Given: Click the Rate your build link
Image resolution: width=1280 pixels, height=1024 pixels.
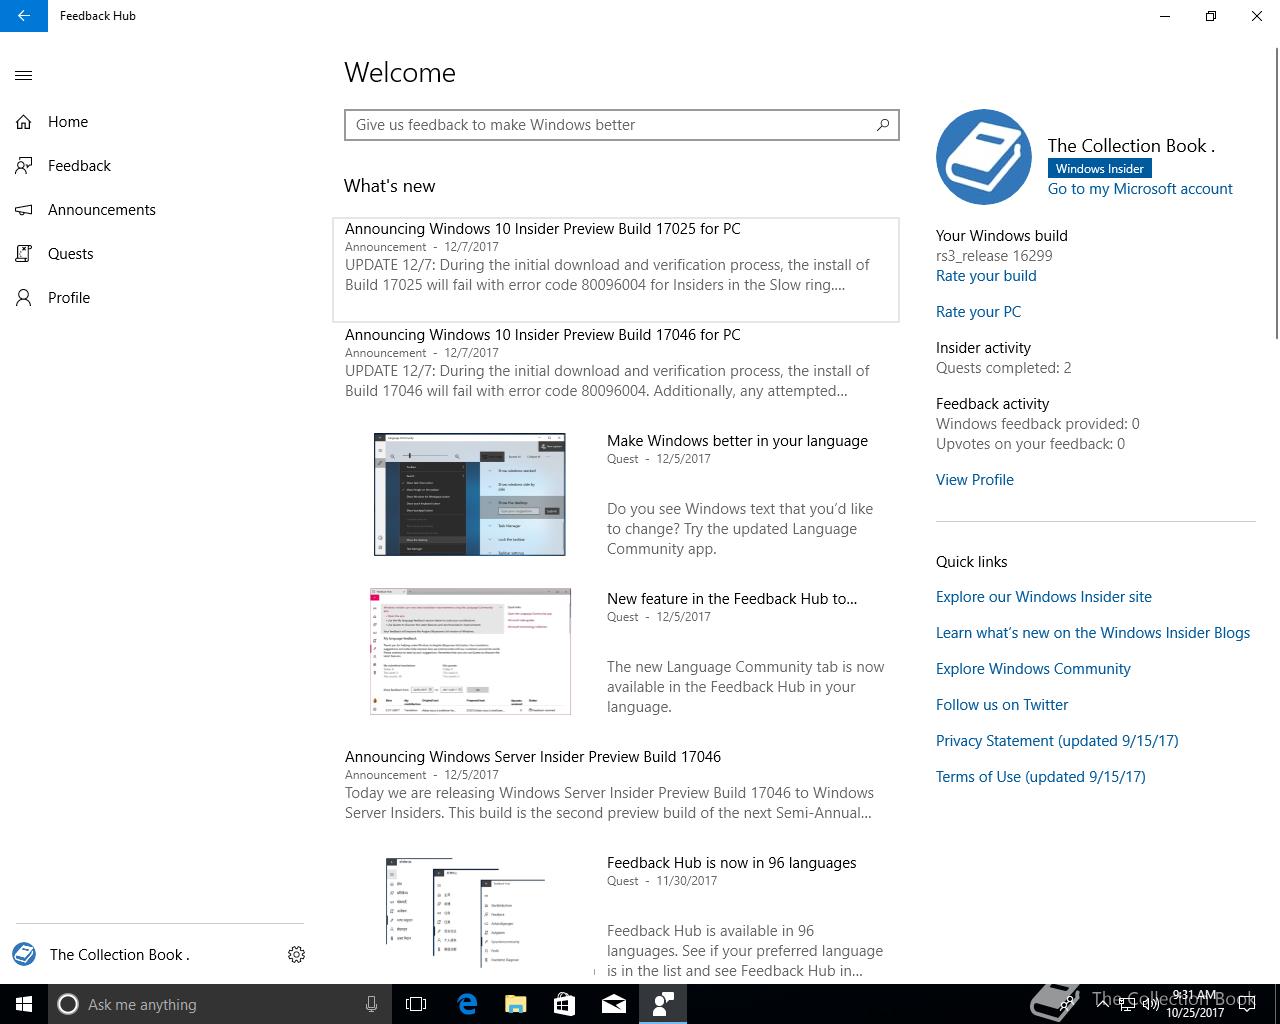Looking at the screenshot, I should coord(986,276).
